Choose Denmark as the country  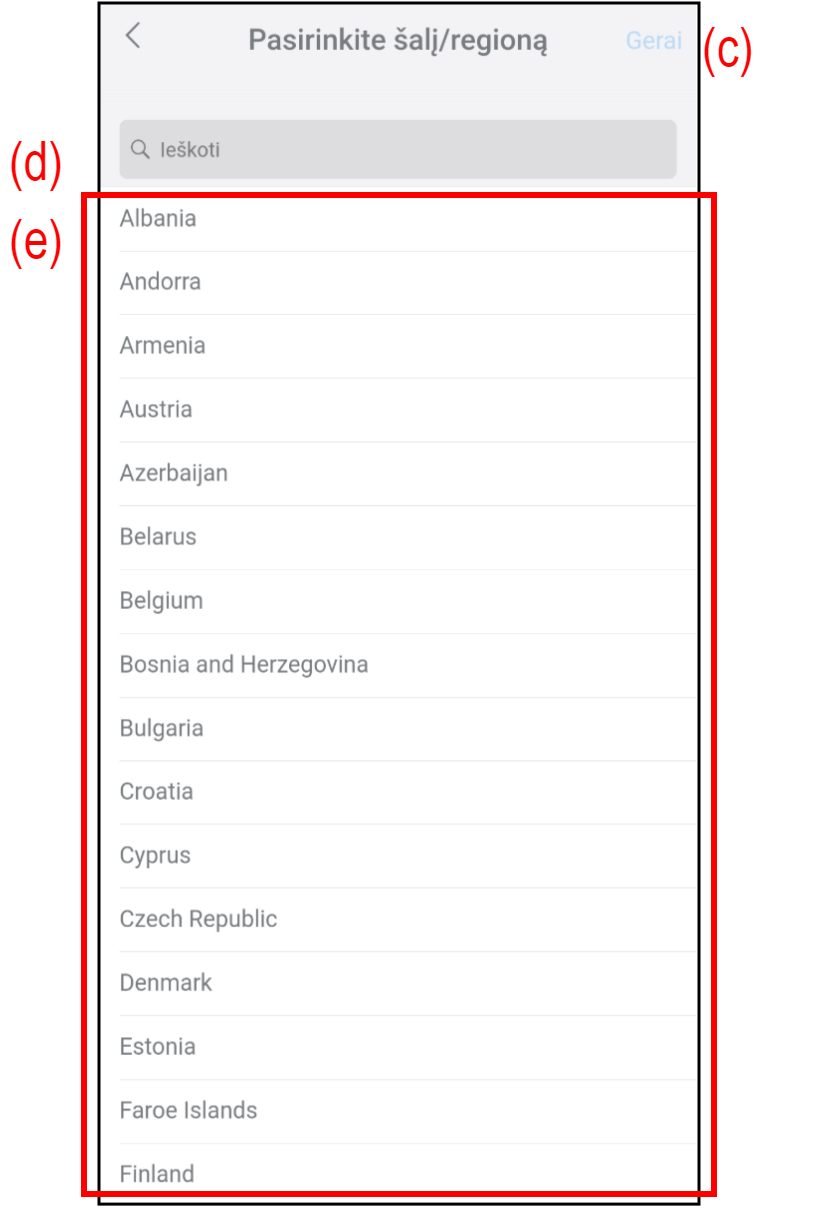point(166,983)
